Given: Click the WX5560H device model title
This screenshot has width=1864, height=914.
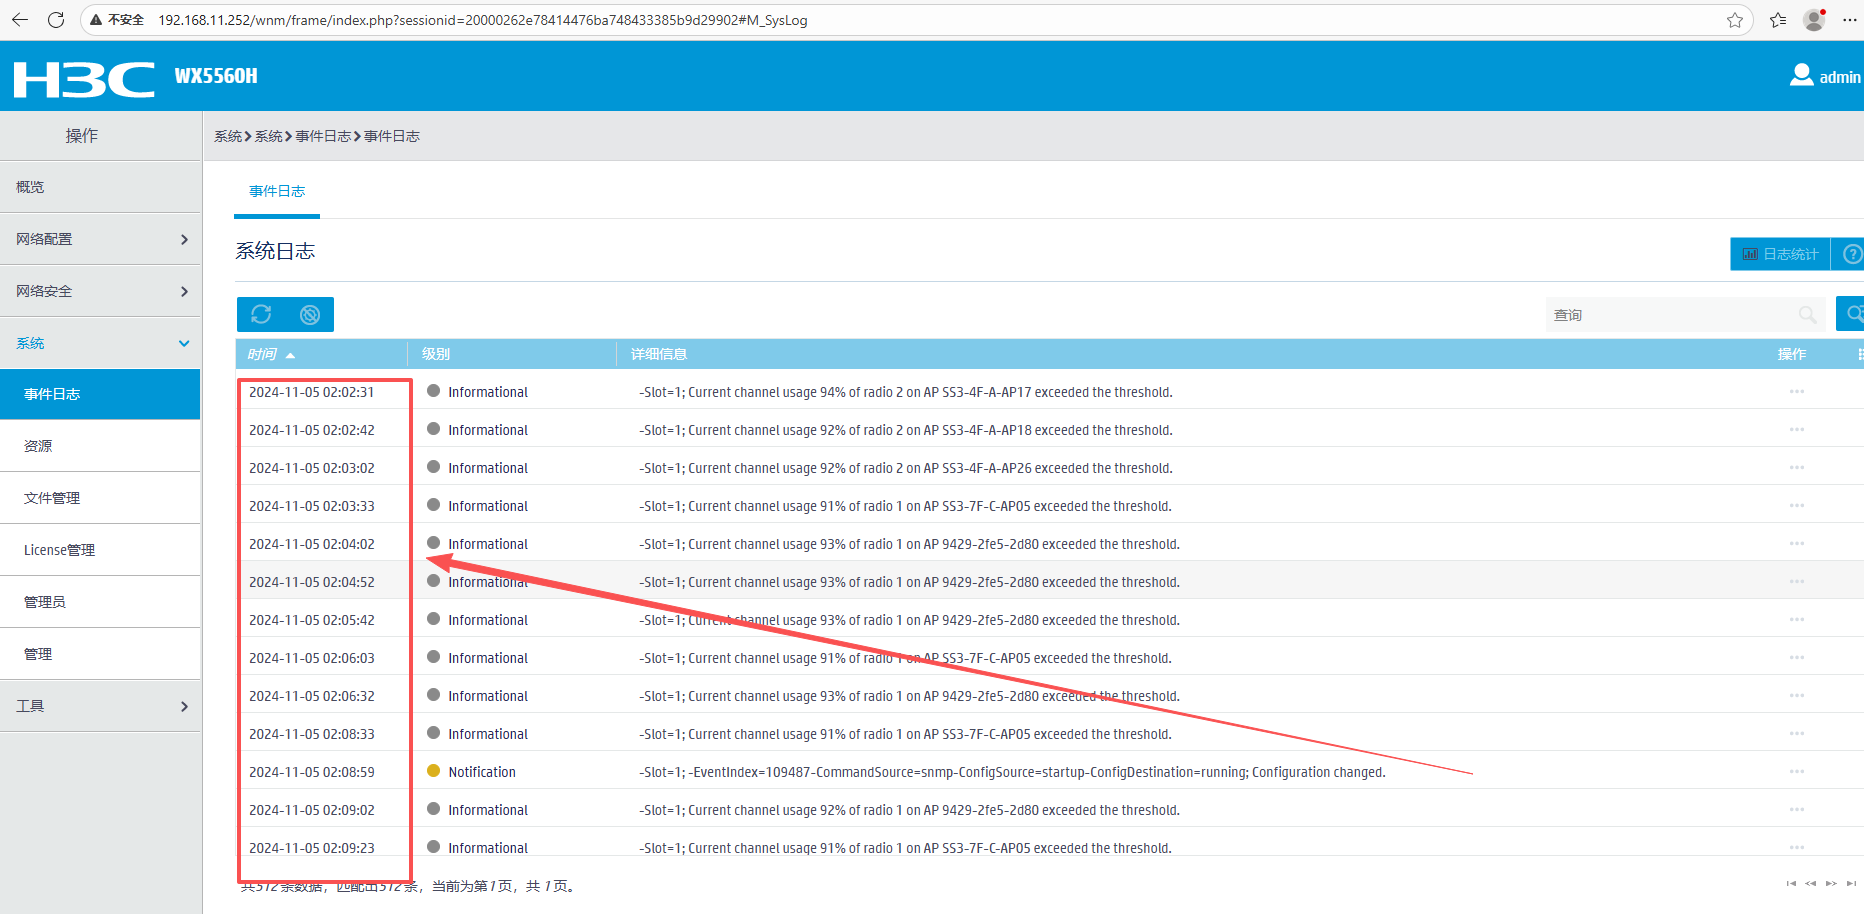Looking at the screenshot, I should click(x=216, y=76).
